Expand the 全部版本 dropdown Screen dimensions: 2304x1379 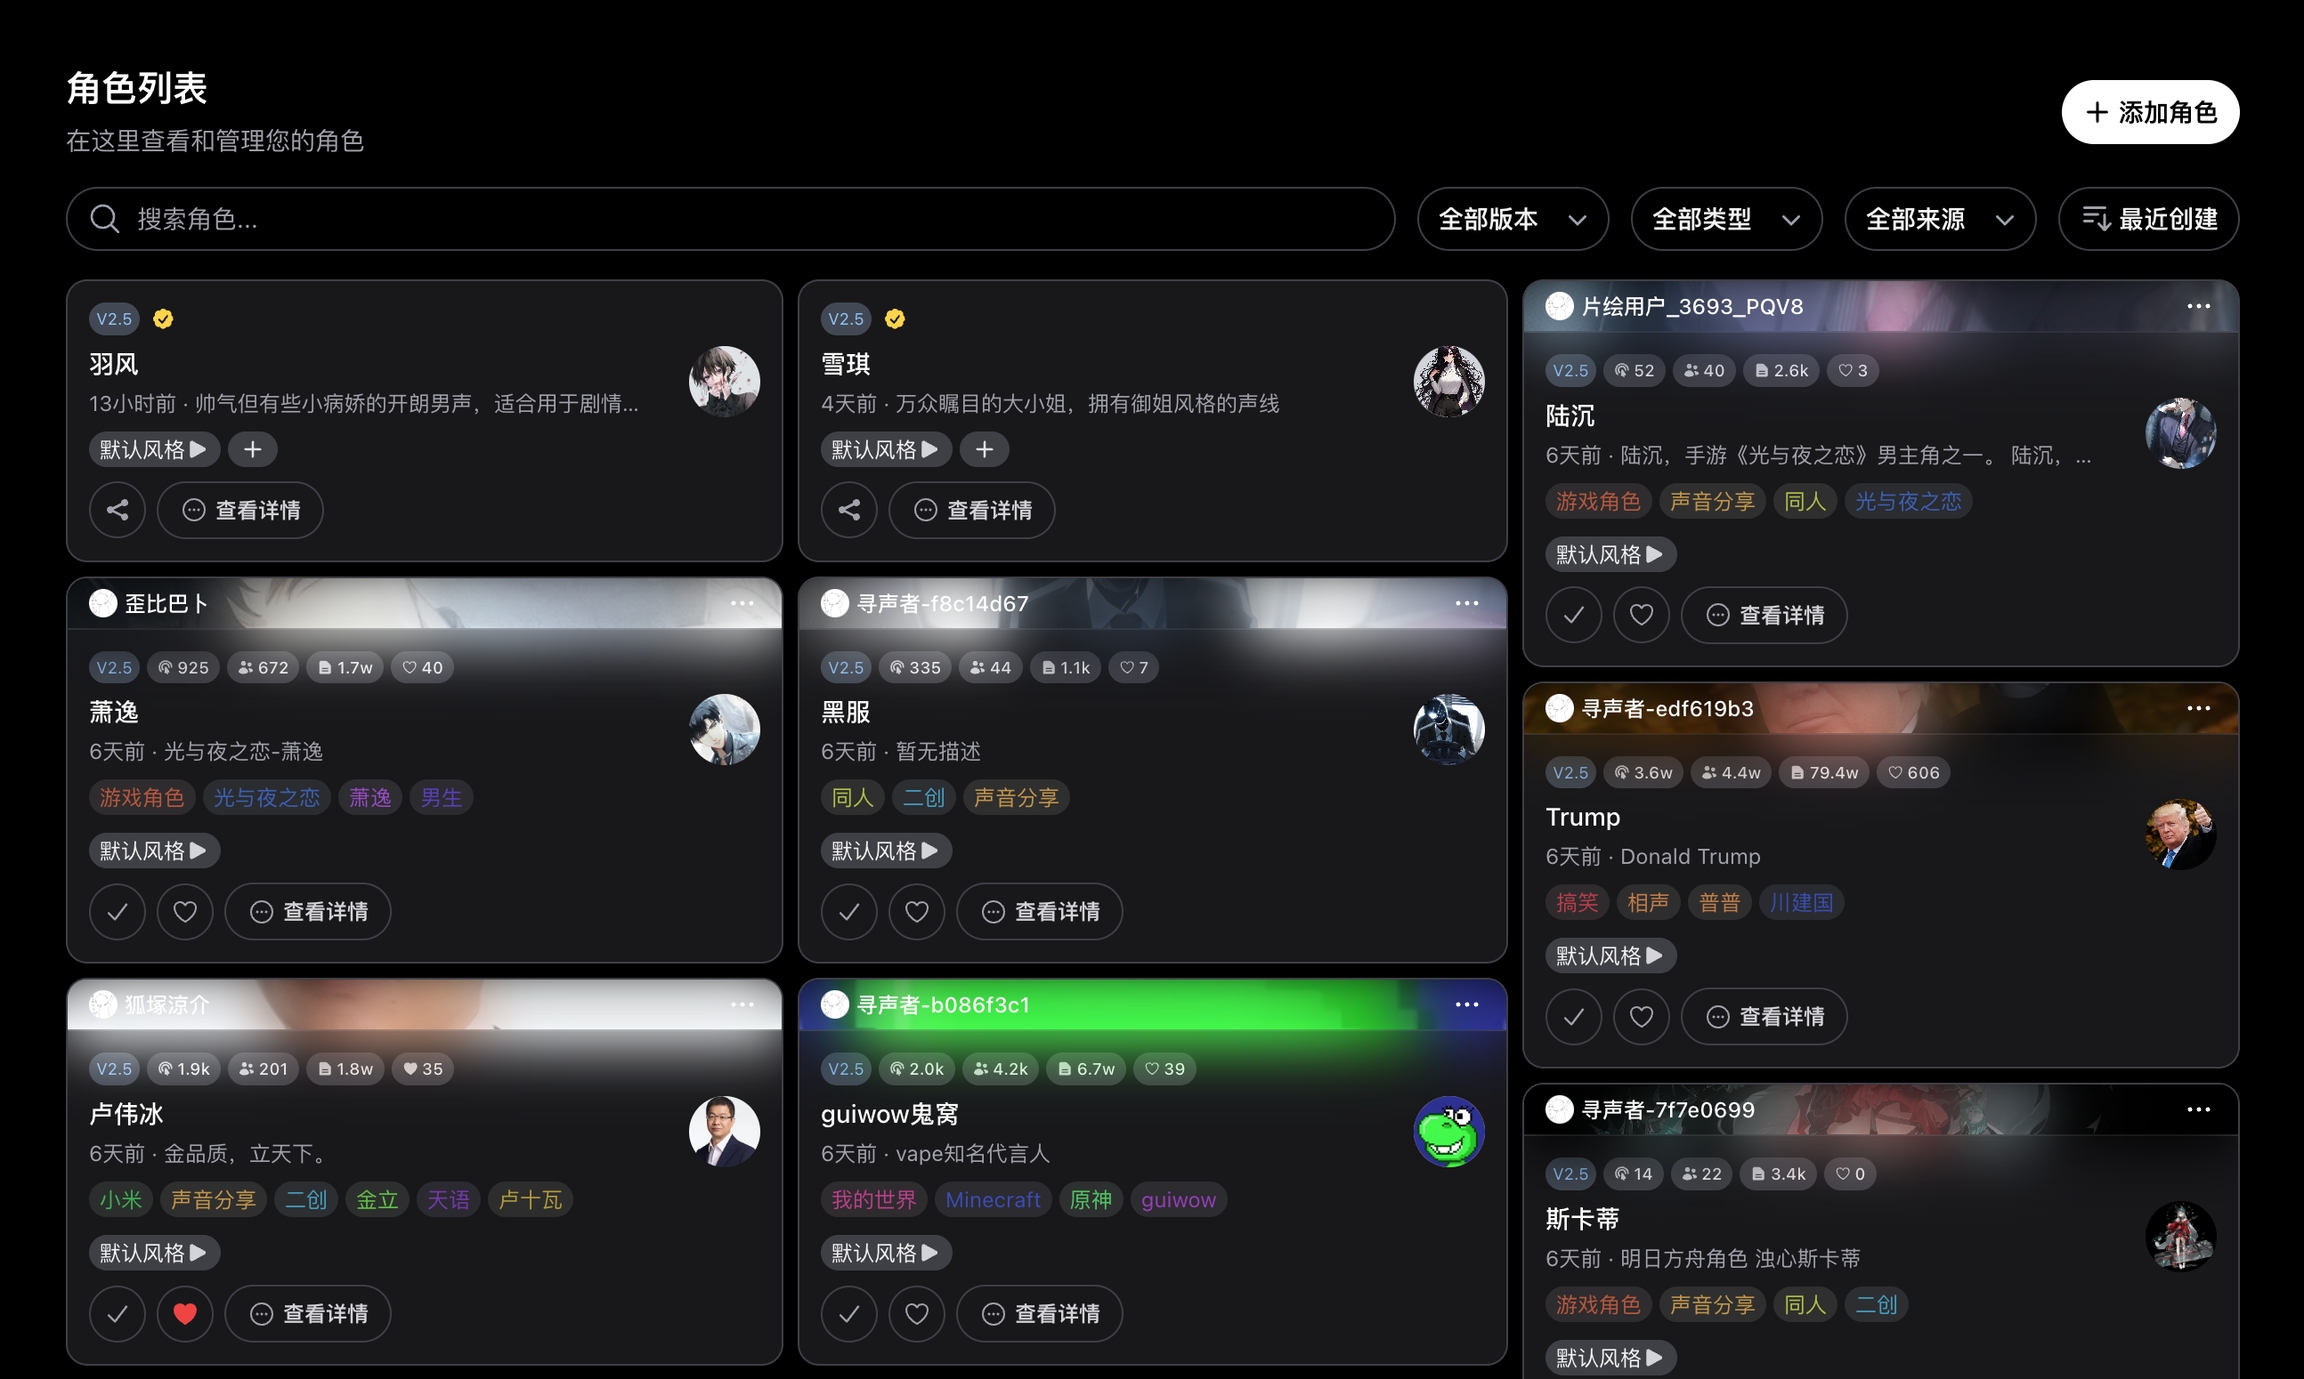tap(1512, 219)
